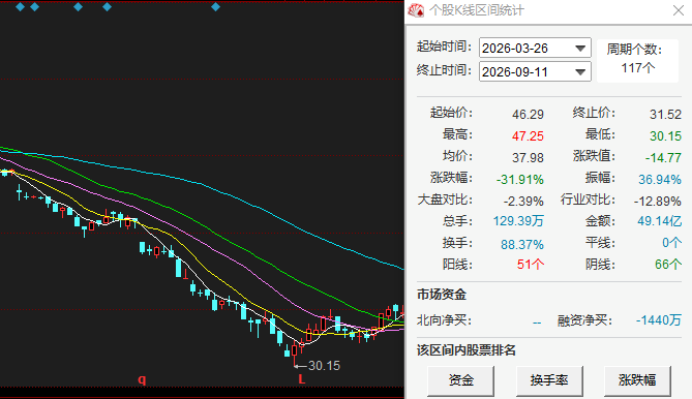This screenshot has height=399, width=692.
Task: Click the 均价 value 37.98
Action: (528, 158)
